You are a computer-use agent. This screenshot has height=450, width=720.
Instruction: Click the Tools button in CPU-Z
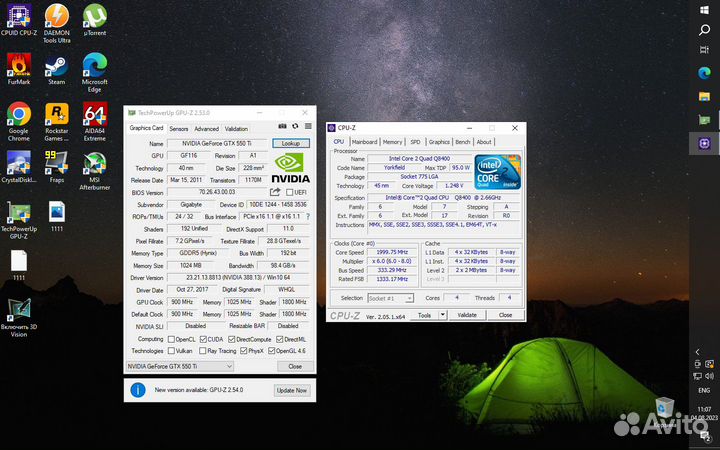click(425, 315)
